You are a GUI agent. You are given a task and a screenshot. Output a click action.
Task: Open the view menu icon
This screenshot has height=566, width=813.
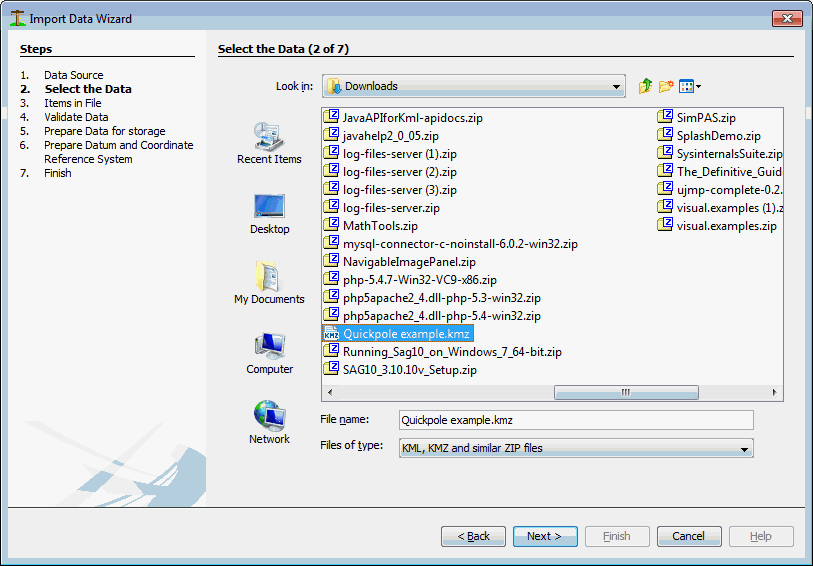pyautogui.click(x=690, y=86)
